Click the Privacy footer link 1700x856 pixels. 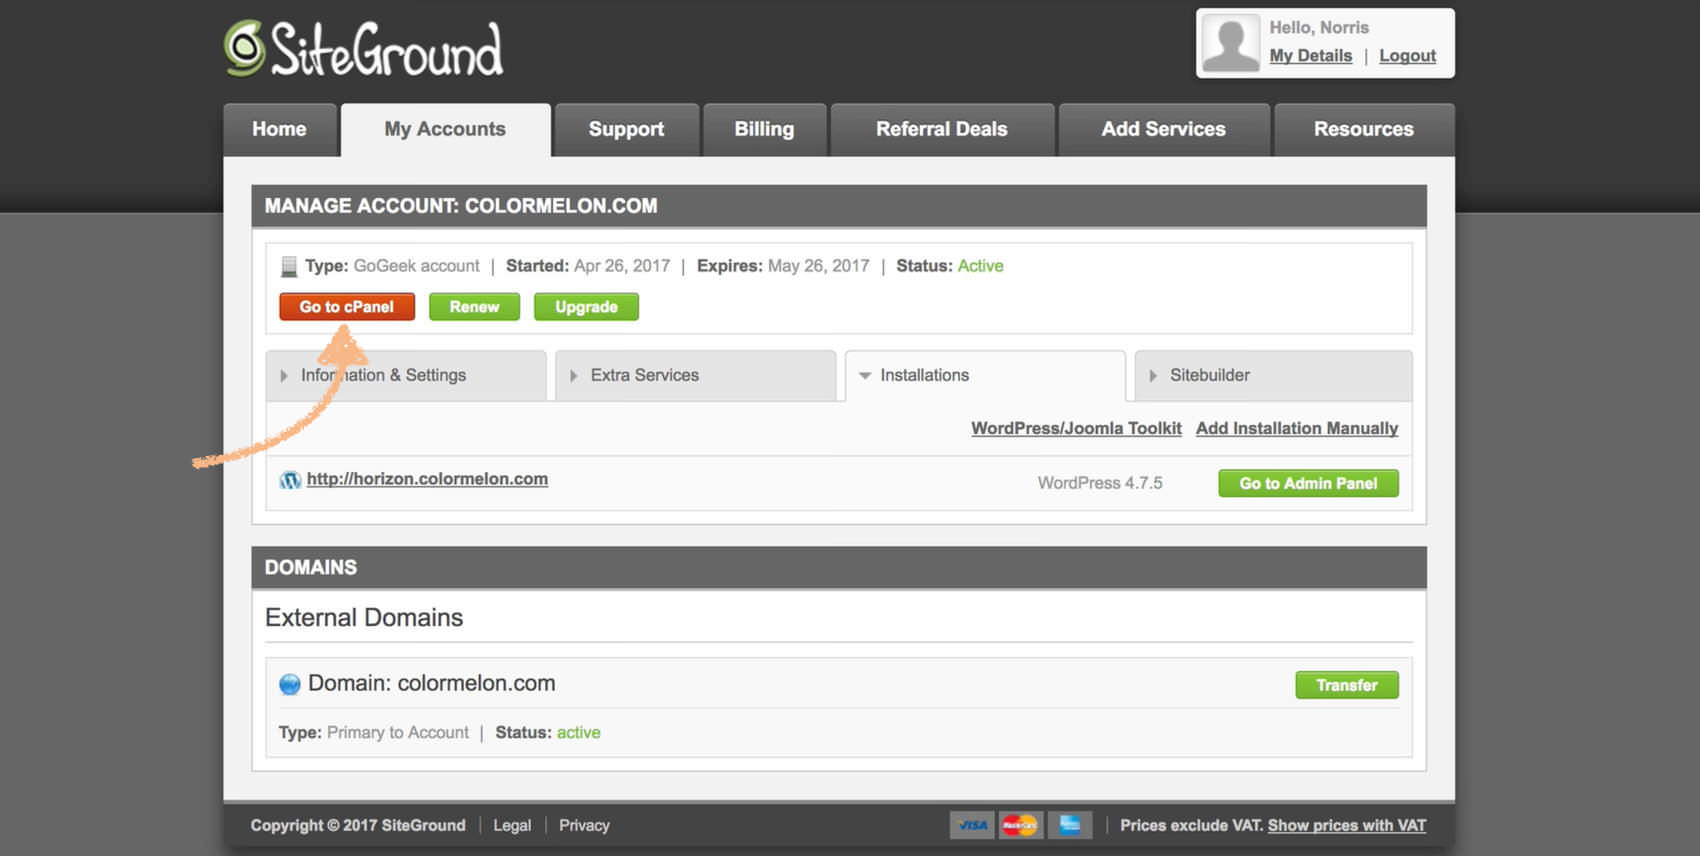coord(584,825)
